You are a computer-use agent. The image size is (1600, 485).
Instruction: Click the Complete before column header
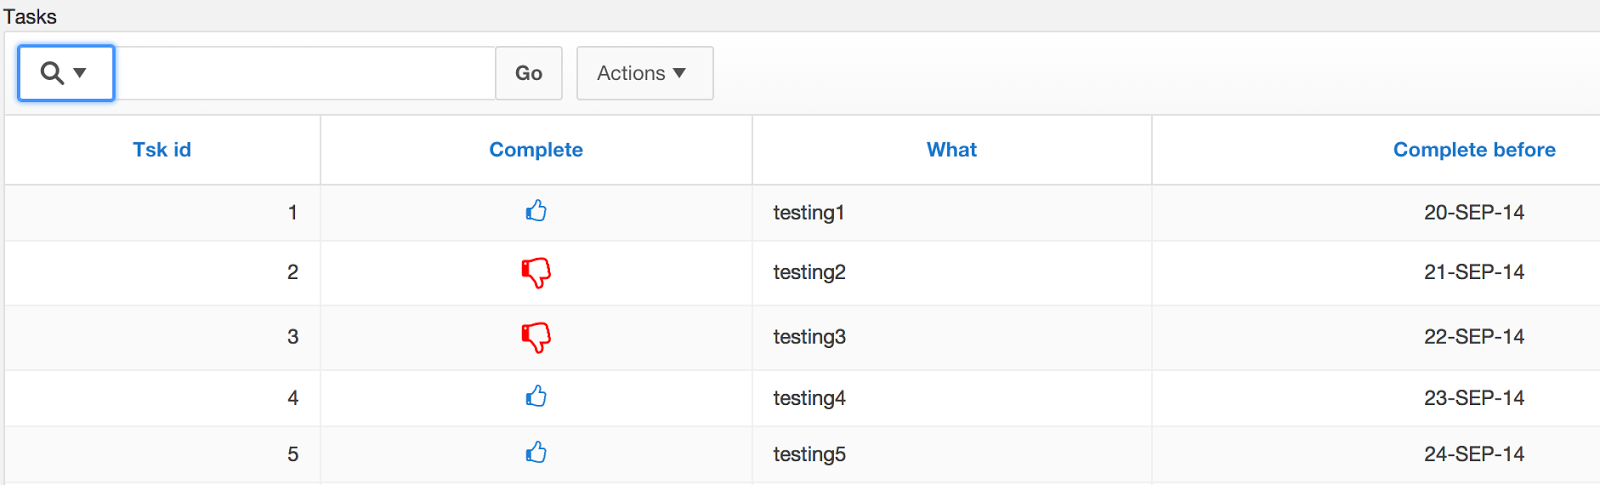pyautogui.click(x=1474, y=150)
